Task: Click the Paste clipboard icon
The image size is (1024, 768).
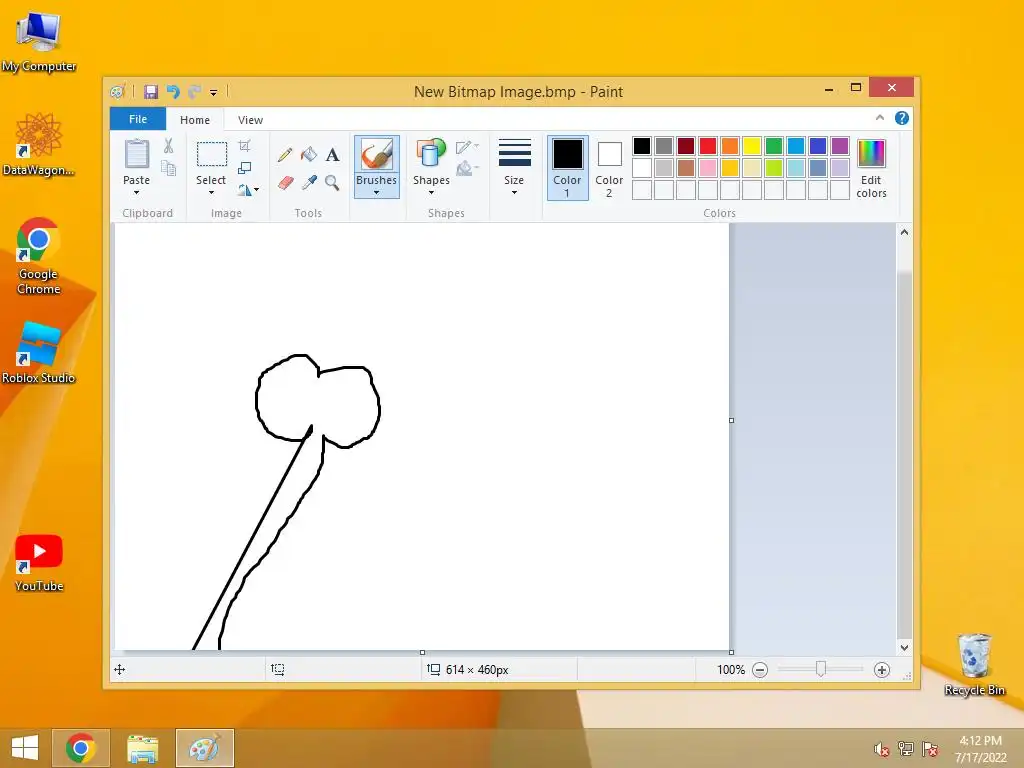Action: pos(136,154)
